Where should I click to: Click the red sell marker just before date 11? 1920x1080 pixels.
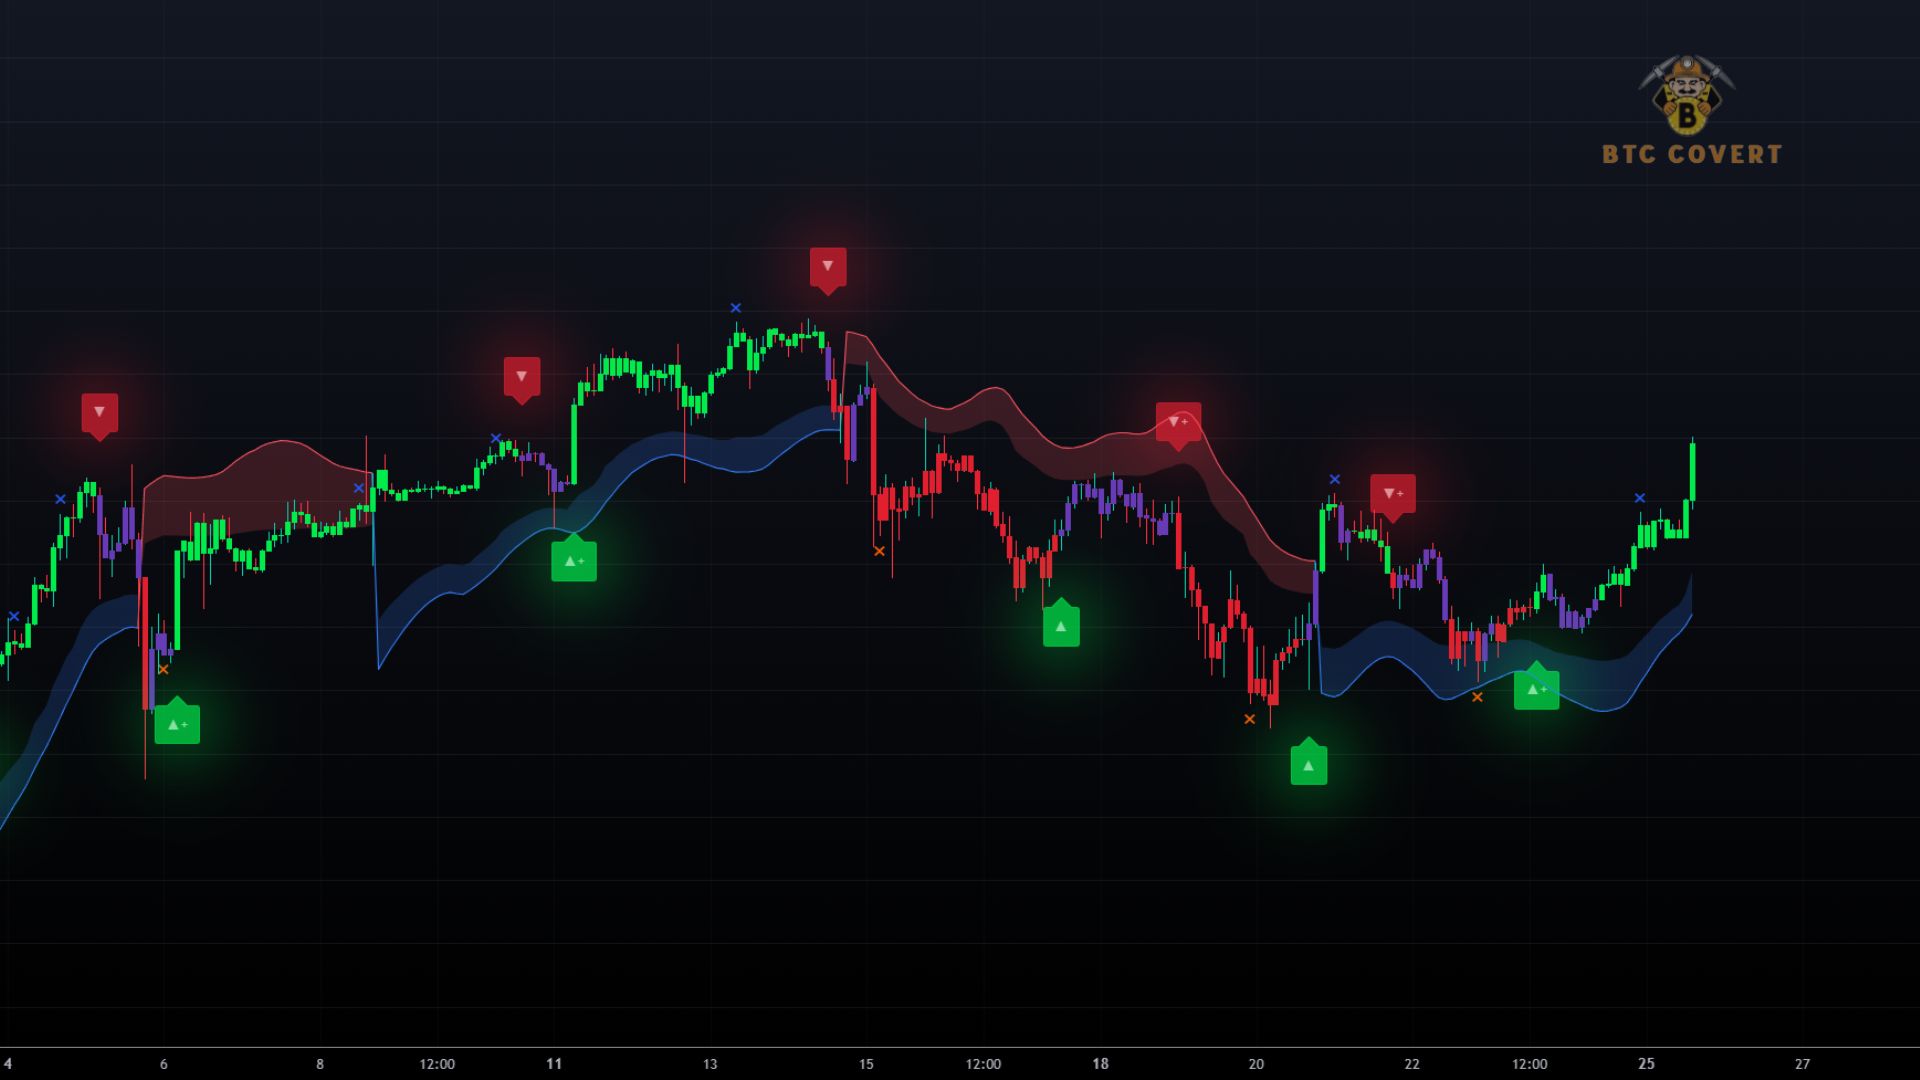tap(521, 378)
